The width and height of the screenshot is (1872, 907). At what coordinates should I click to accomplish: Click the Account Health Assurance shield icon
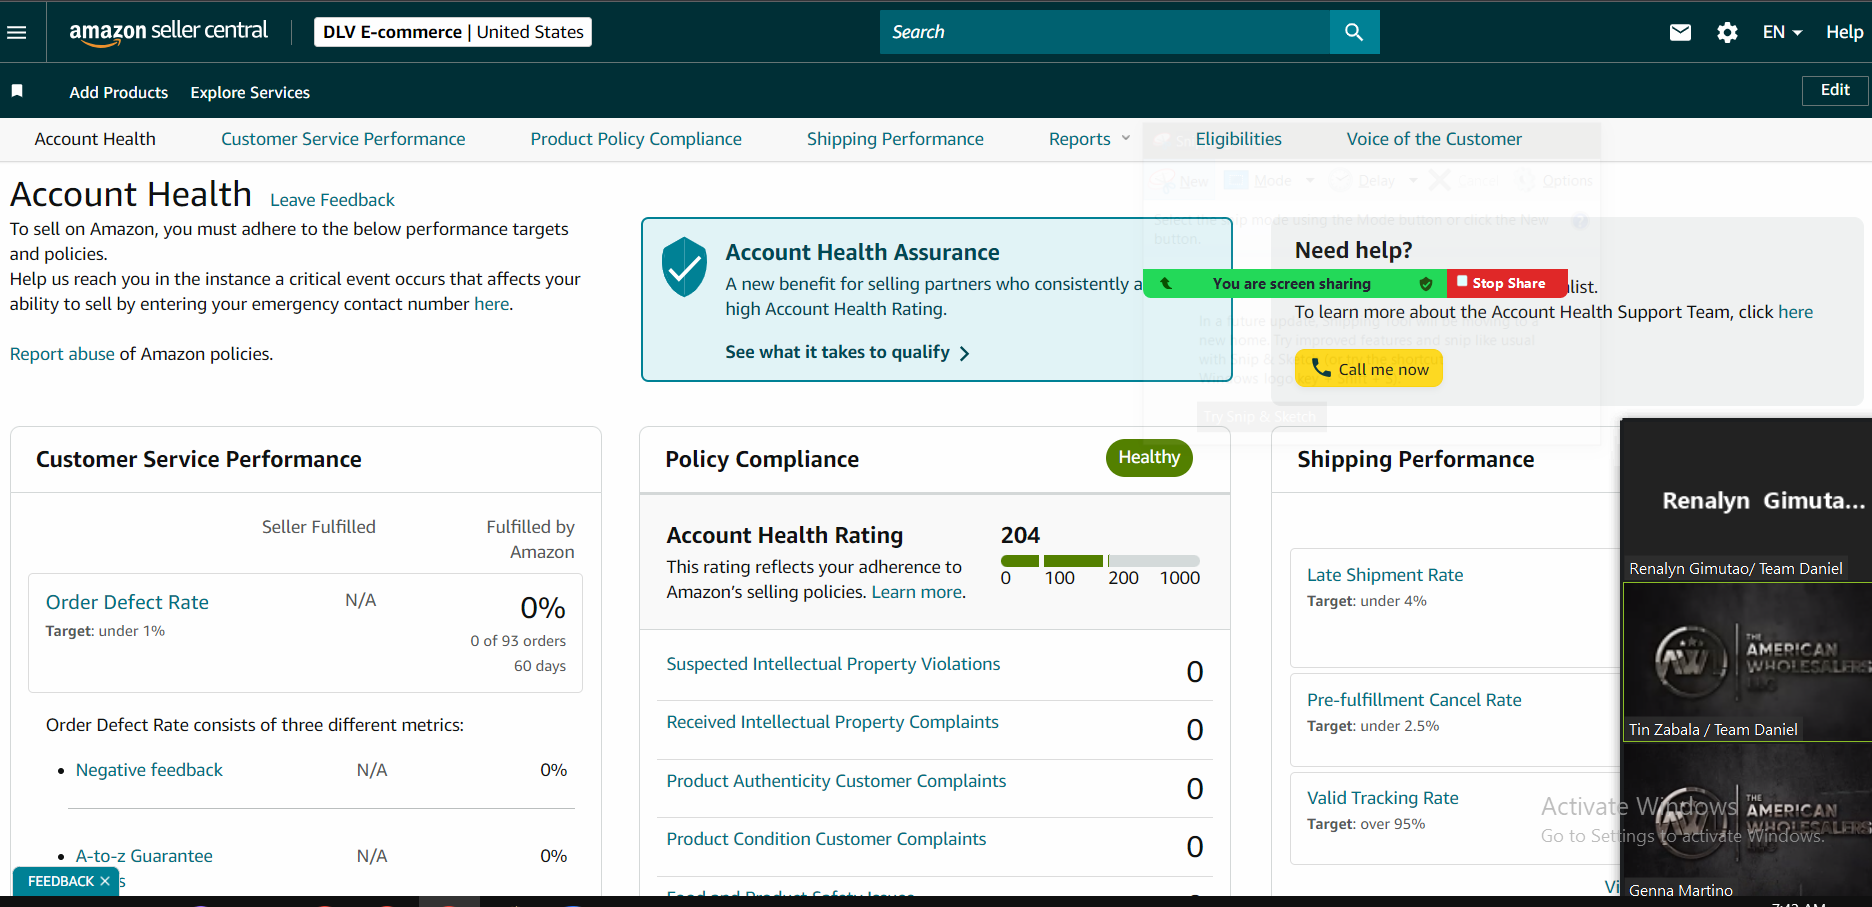(685, 267)
